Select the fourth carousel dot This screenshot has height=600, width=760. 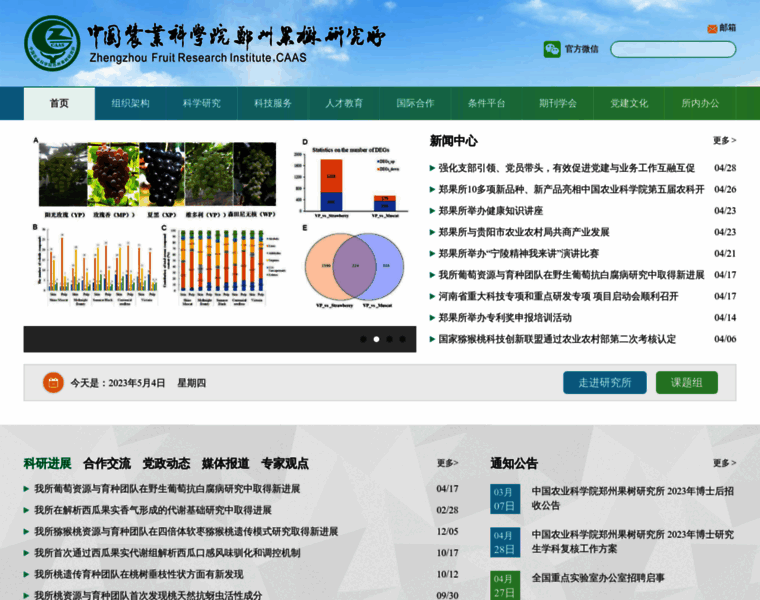[402, 339]
